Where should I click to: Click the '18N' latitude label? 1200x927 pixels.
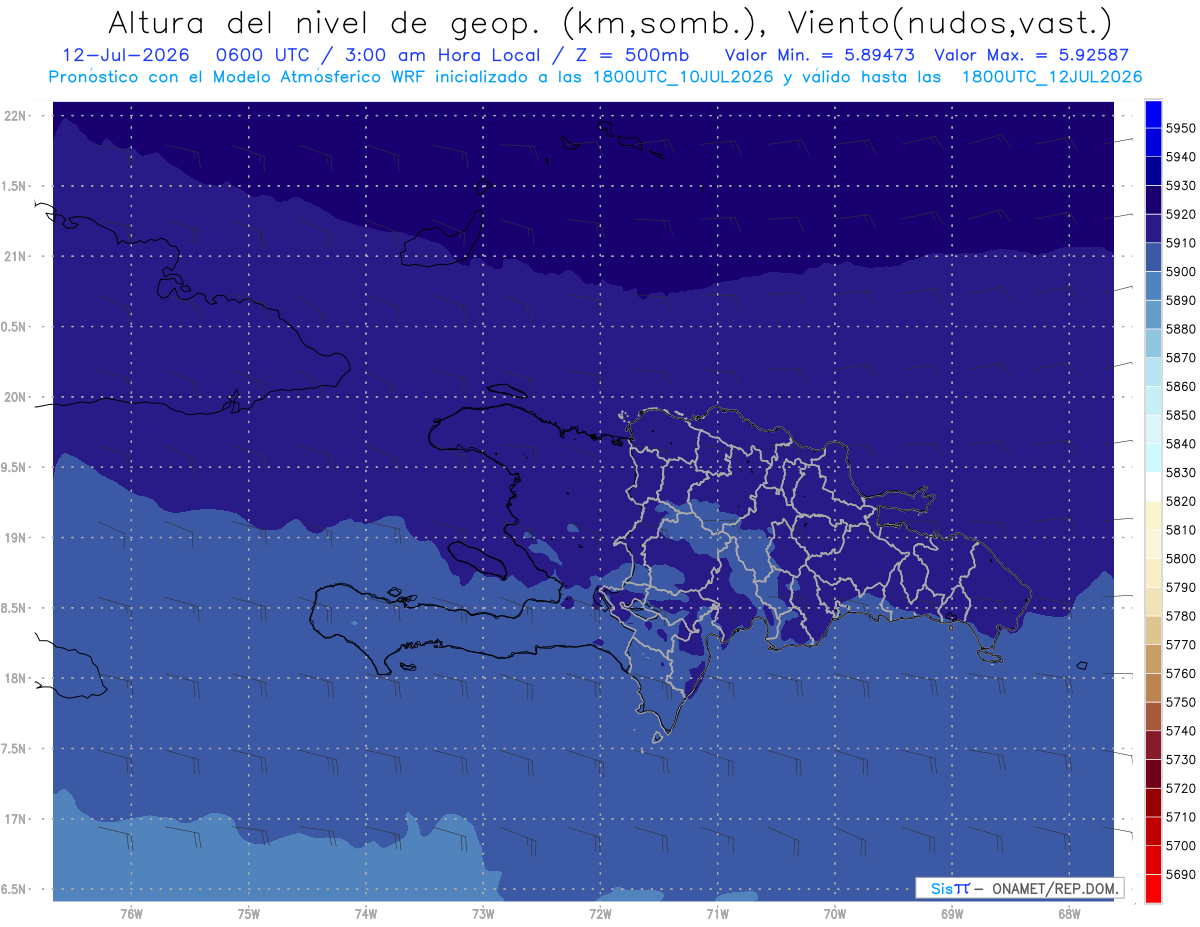coord(15,678)
